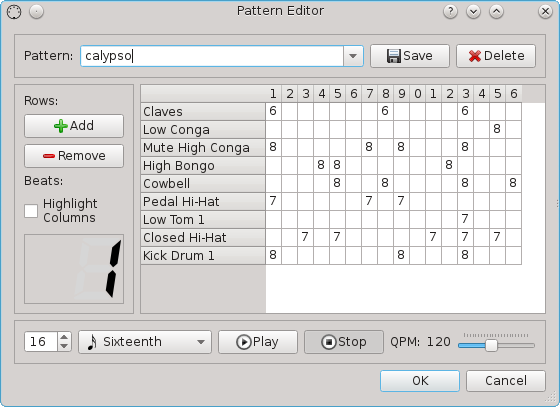The width and height of the screenshot is (560, 407).
Task: Open the Pattern name dropdown arrow
Action: coord(353,56)
